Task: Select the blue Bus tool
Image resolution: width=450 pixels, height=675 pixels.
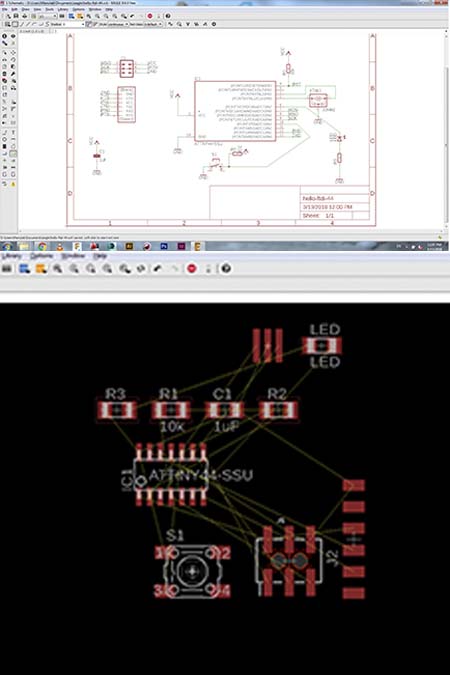Action: [x=4, y=153]
